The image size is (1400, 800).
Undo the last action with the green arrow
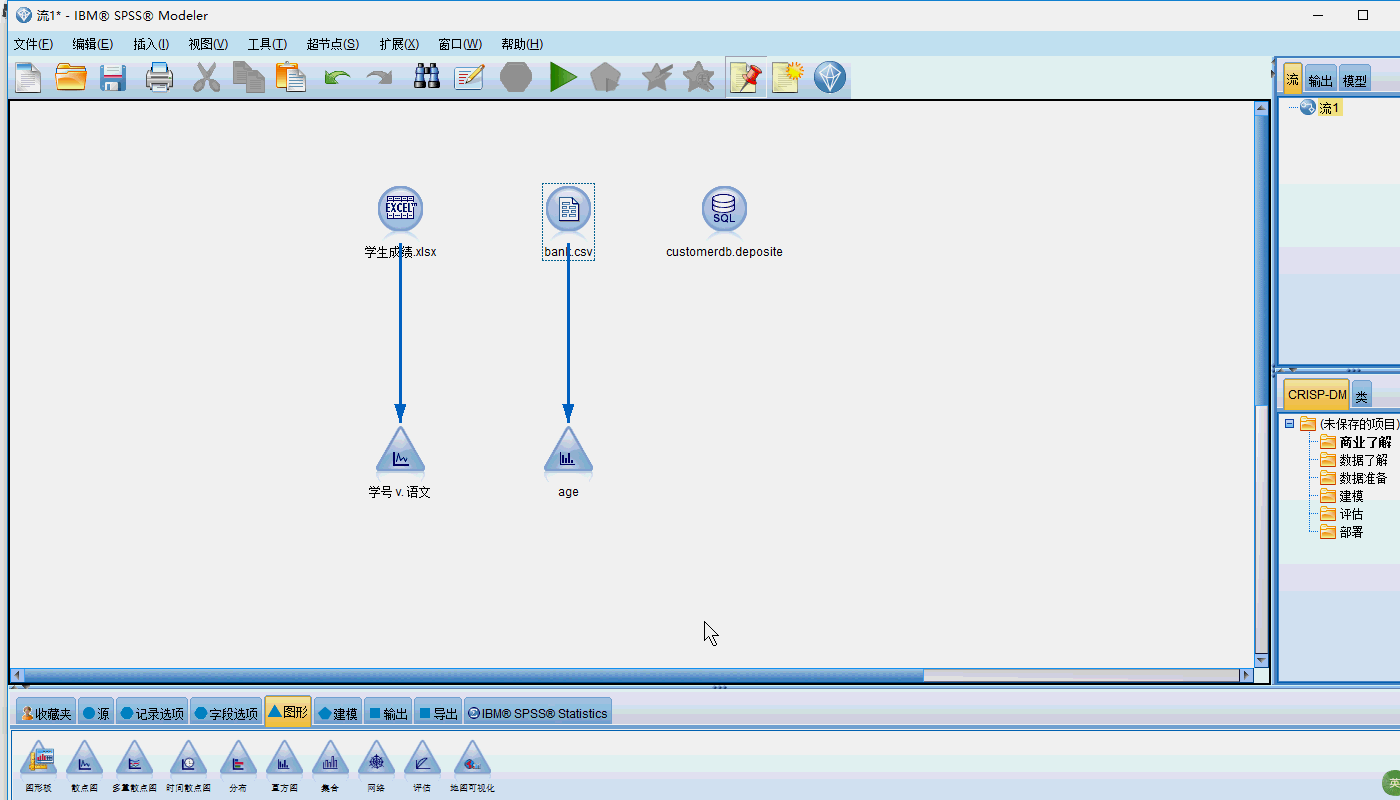pyautogui.click(x=337, y=77)
